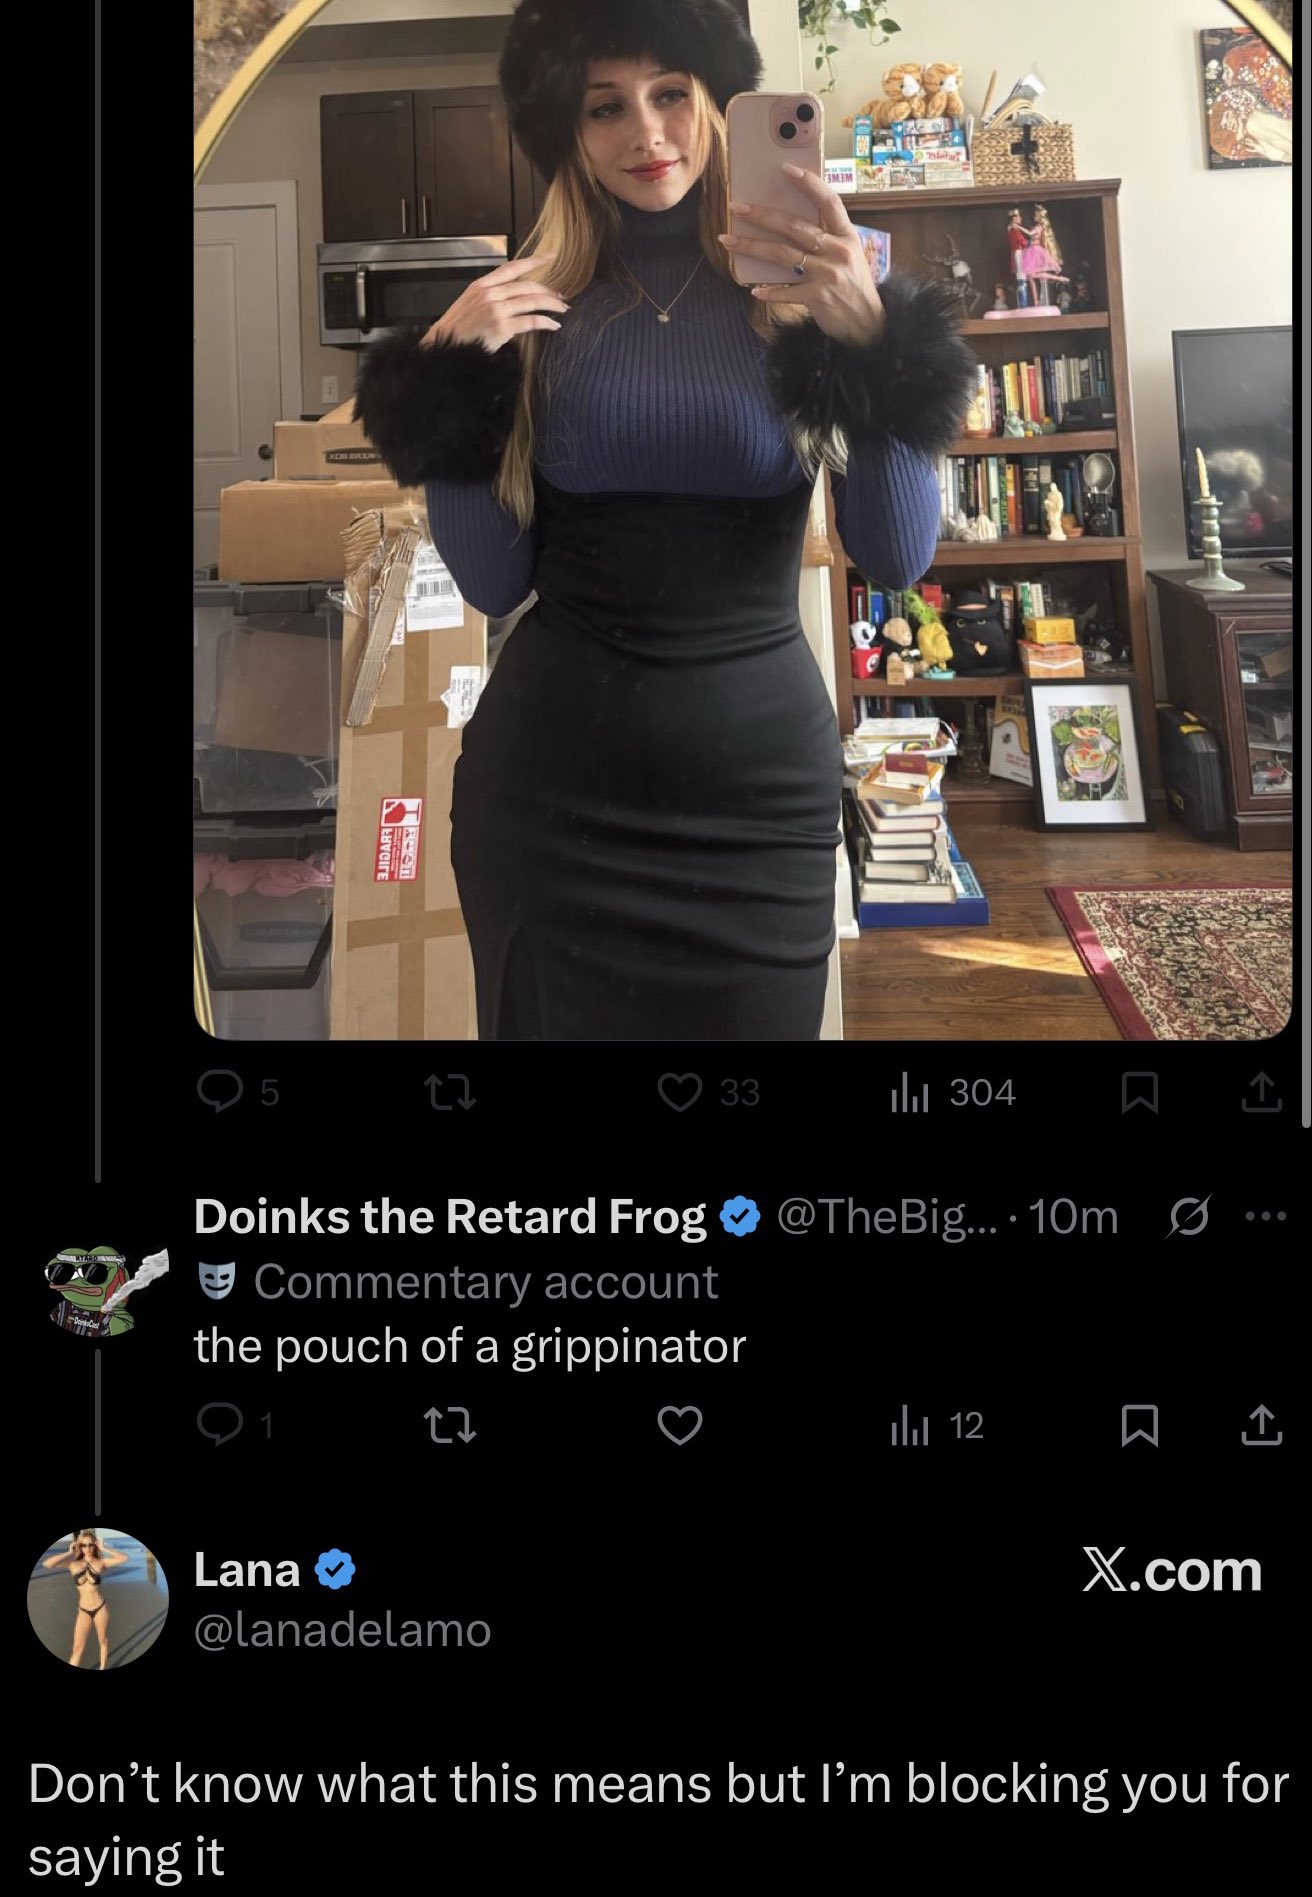The width and height of the screenshot is (1312, 1897).
Task: Open the @lanadelamo handle link
Action: [342, 1630]
